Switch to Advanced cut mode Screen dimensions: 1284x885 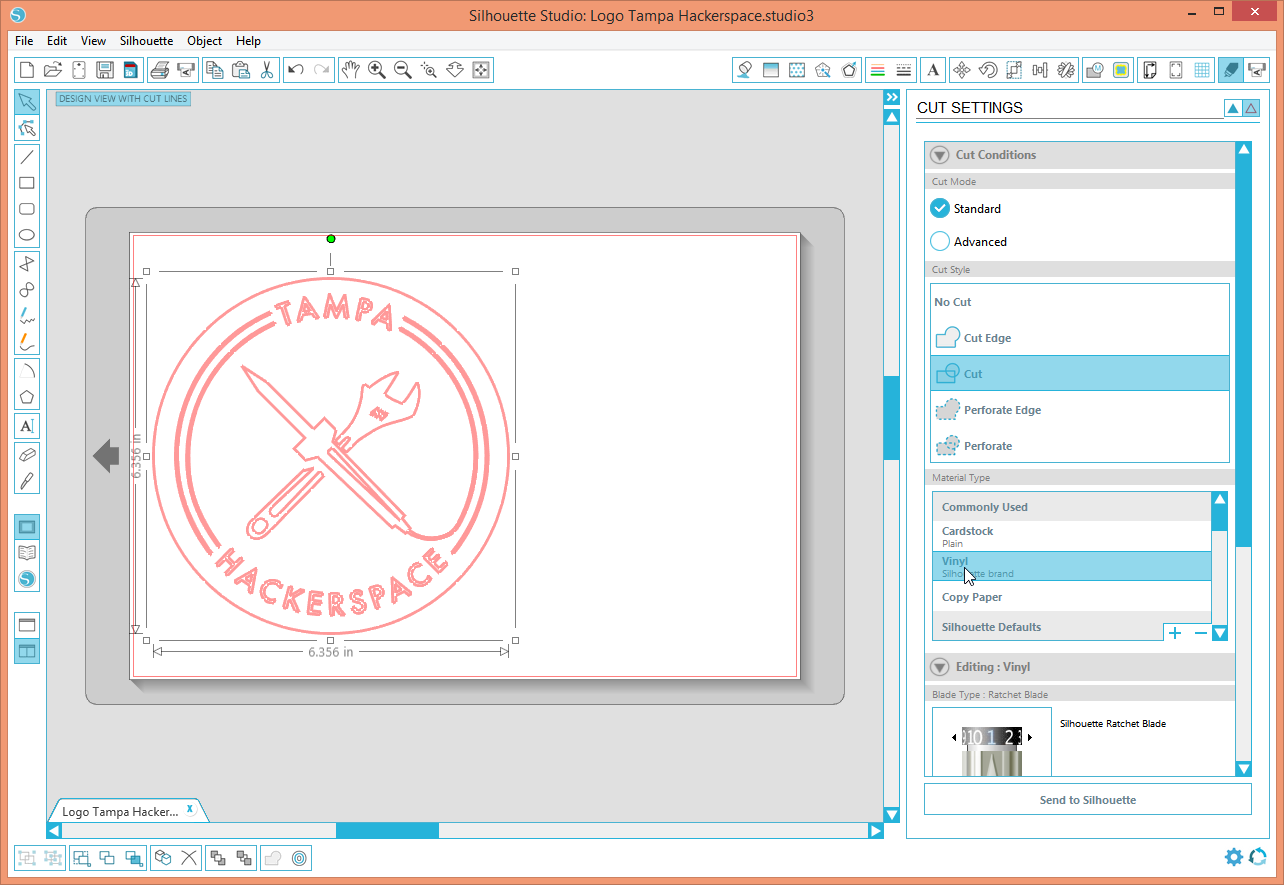click(x=940, y=241)
